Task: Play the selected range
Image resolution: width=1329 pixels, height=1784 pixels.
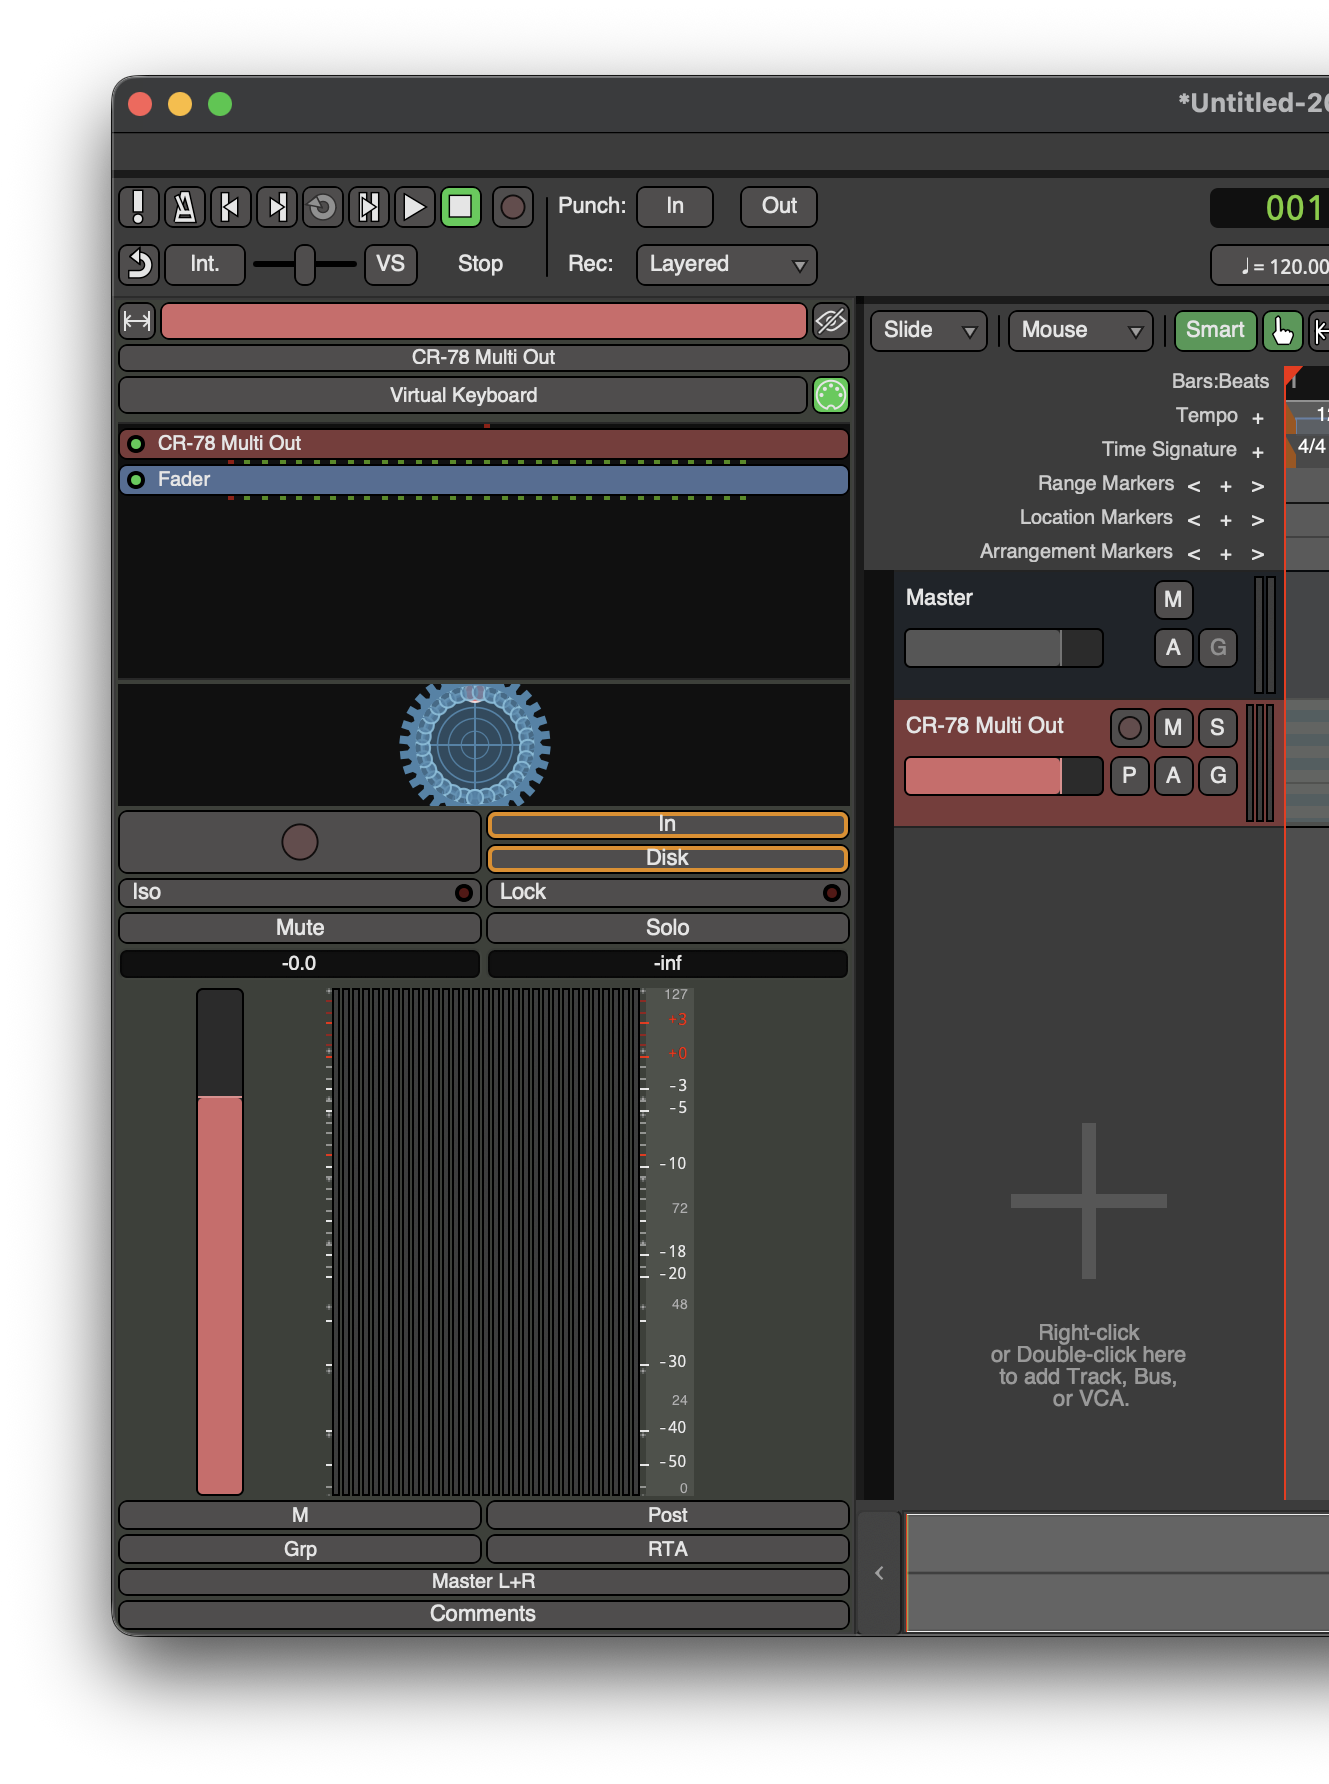Action: (x=369, y=207)
